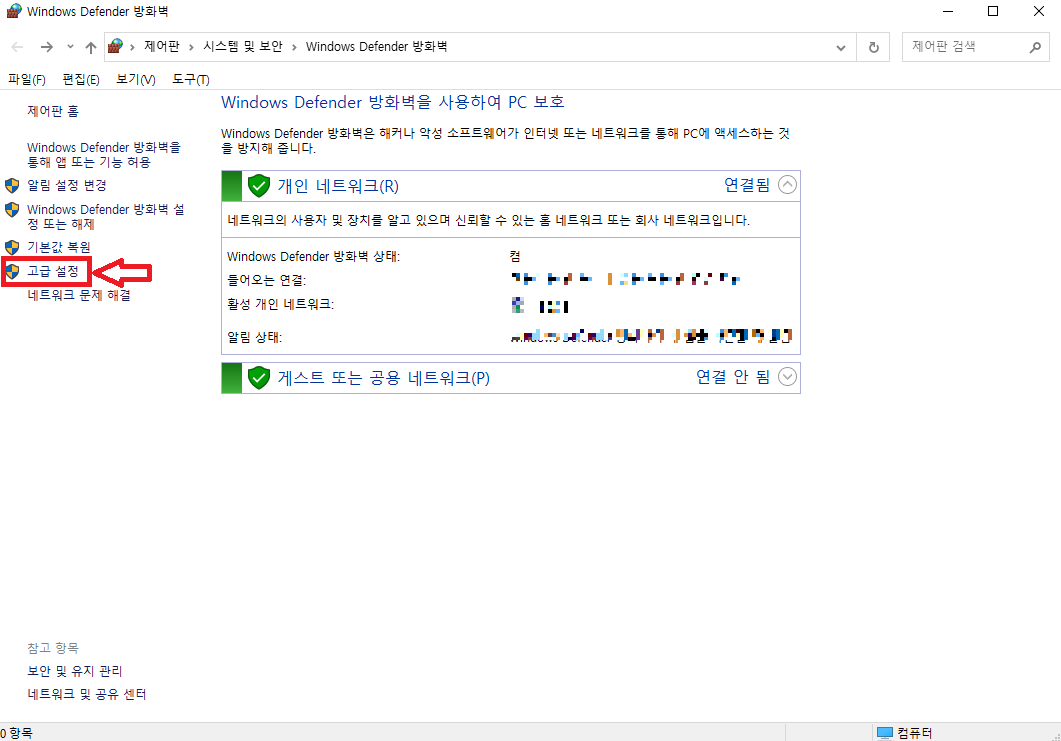Close the Windows Defender 방화벽 window
The height and width of the screenshot is (741, 1061).
click(1039, 12)
